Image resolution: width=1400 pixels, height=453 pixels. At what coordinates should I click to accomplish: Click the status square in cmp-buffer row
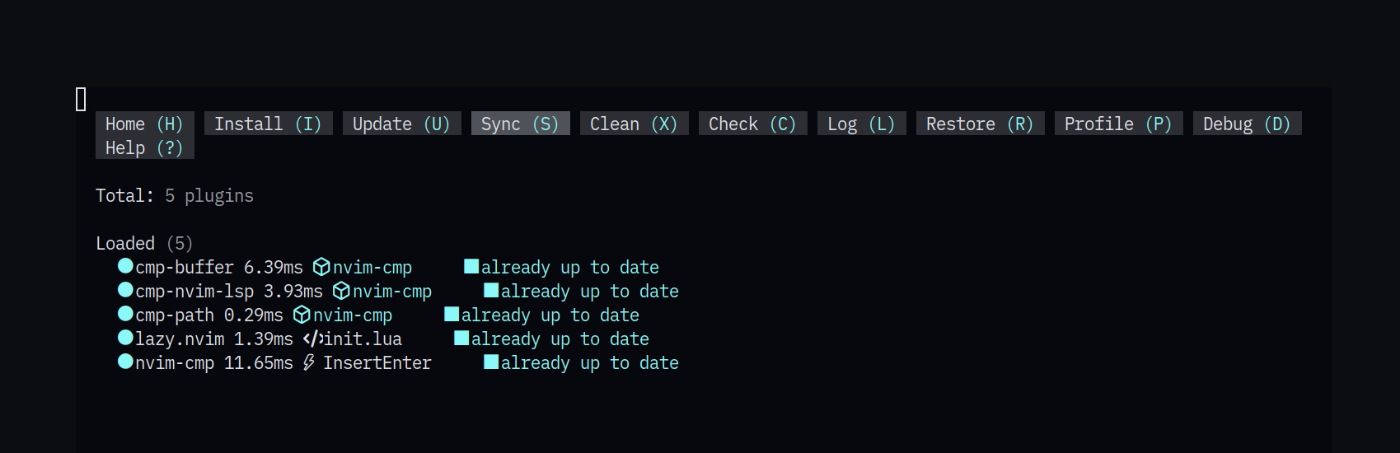click(471, 266)
